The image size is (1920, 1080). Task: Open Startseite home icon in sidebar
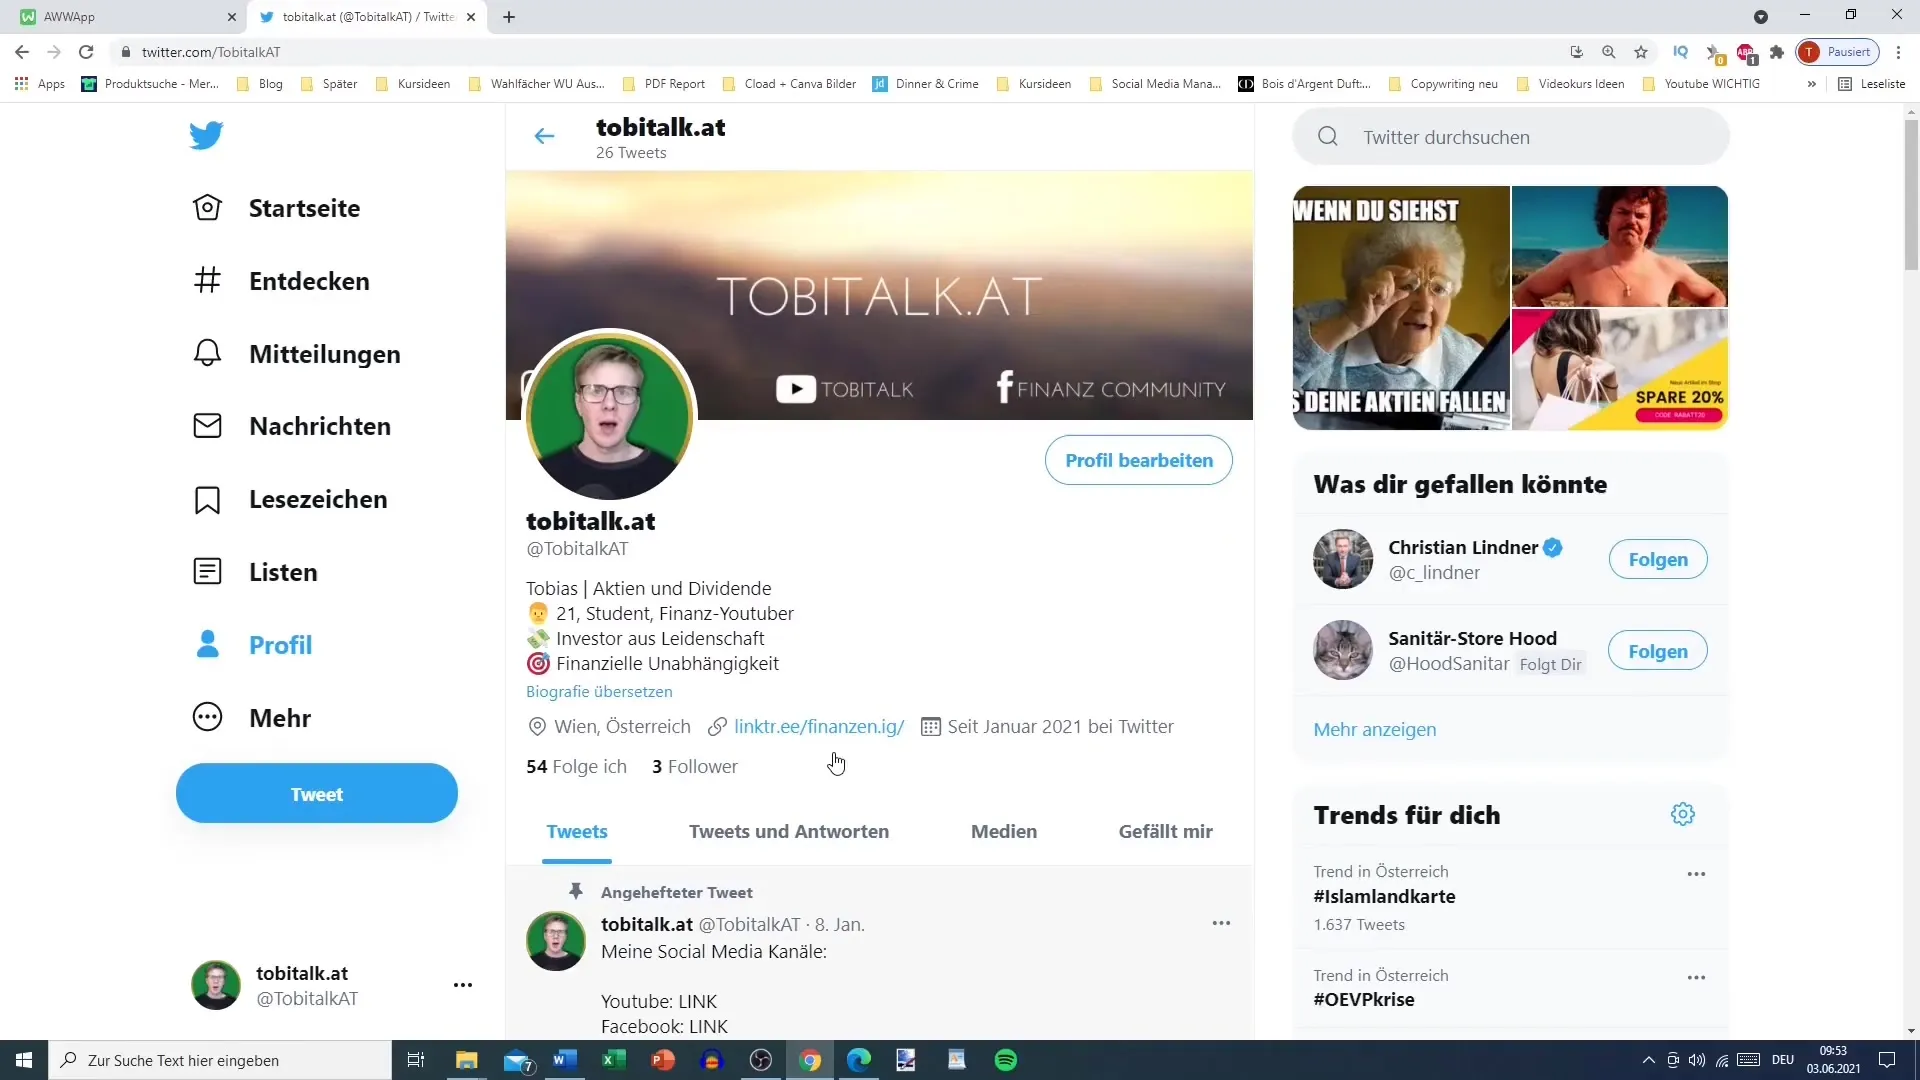[x=207, y=208]
